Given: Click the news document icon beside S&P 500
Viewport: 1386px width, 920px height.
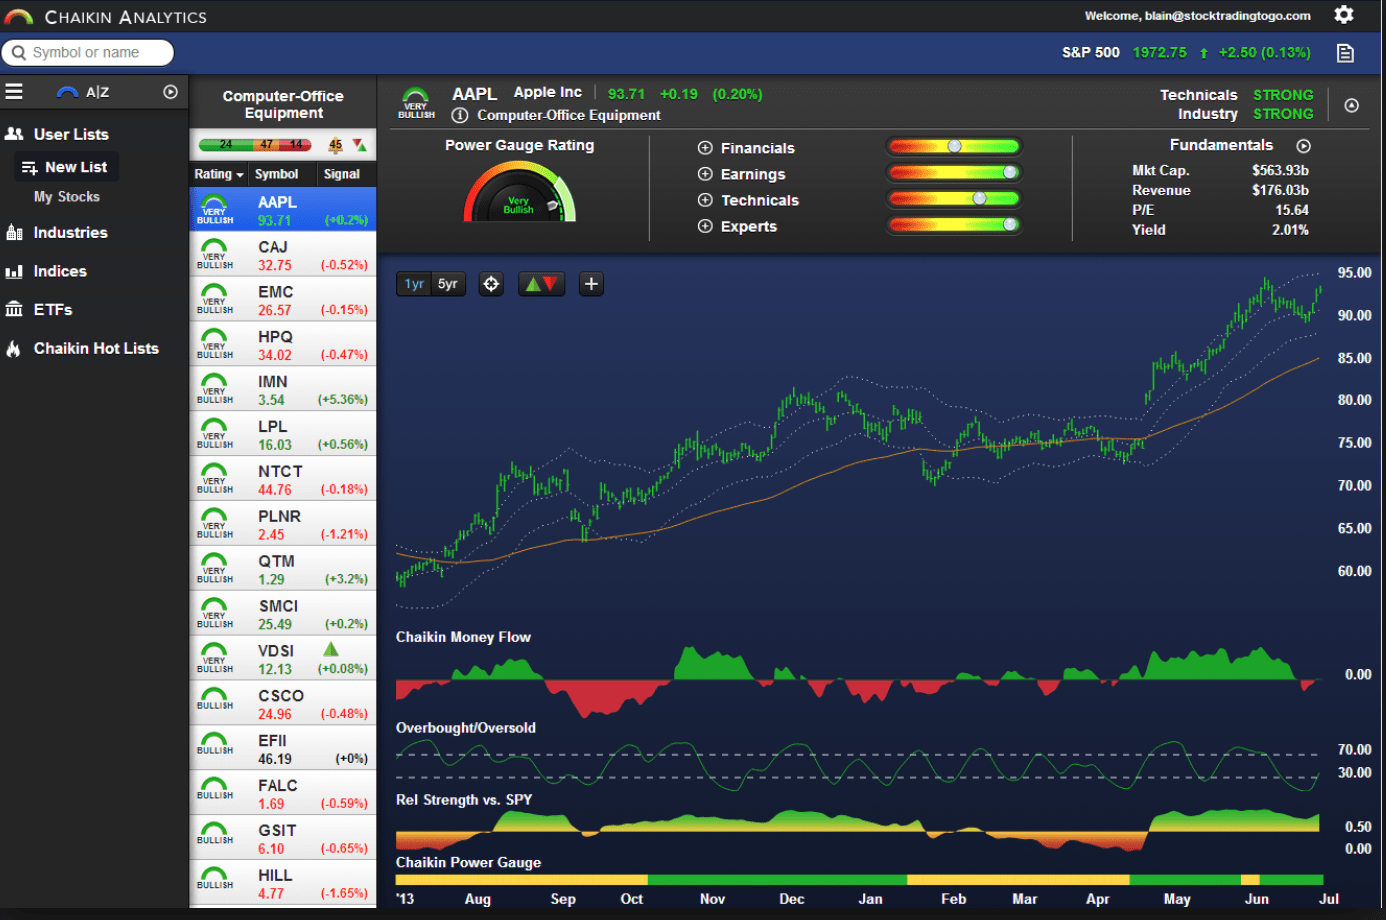Looking at the screenshot, I should [x=1345, y=53].
